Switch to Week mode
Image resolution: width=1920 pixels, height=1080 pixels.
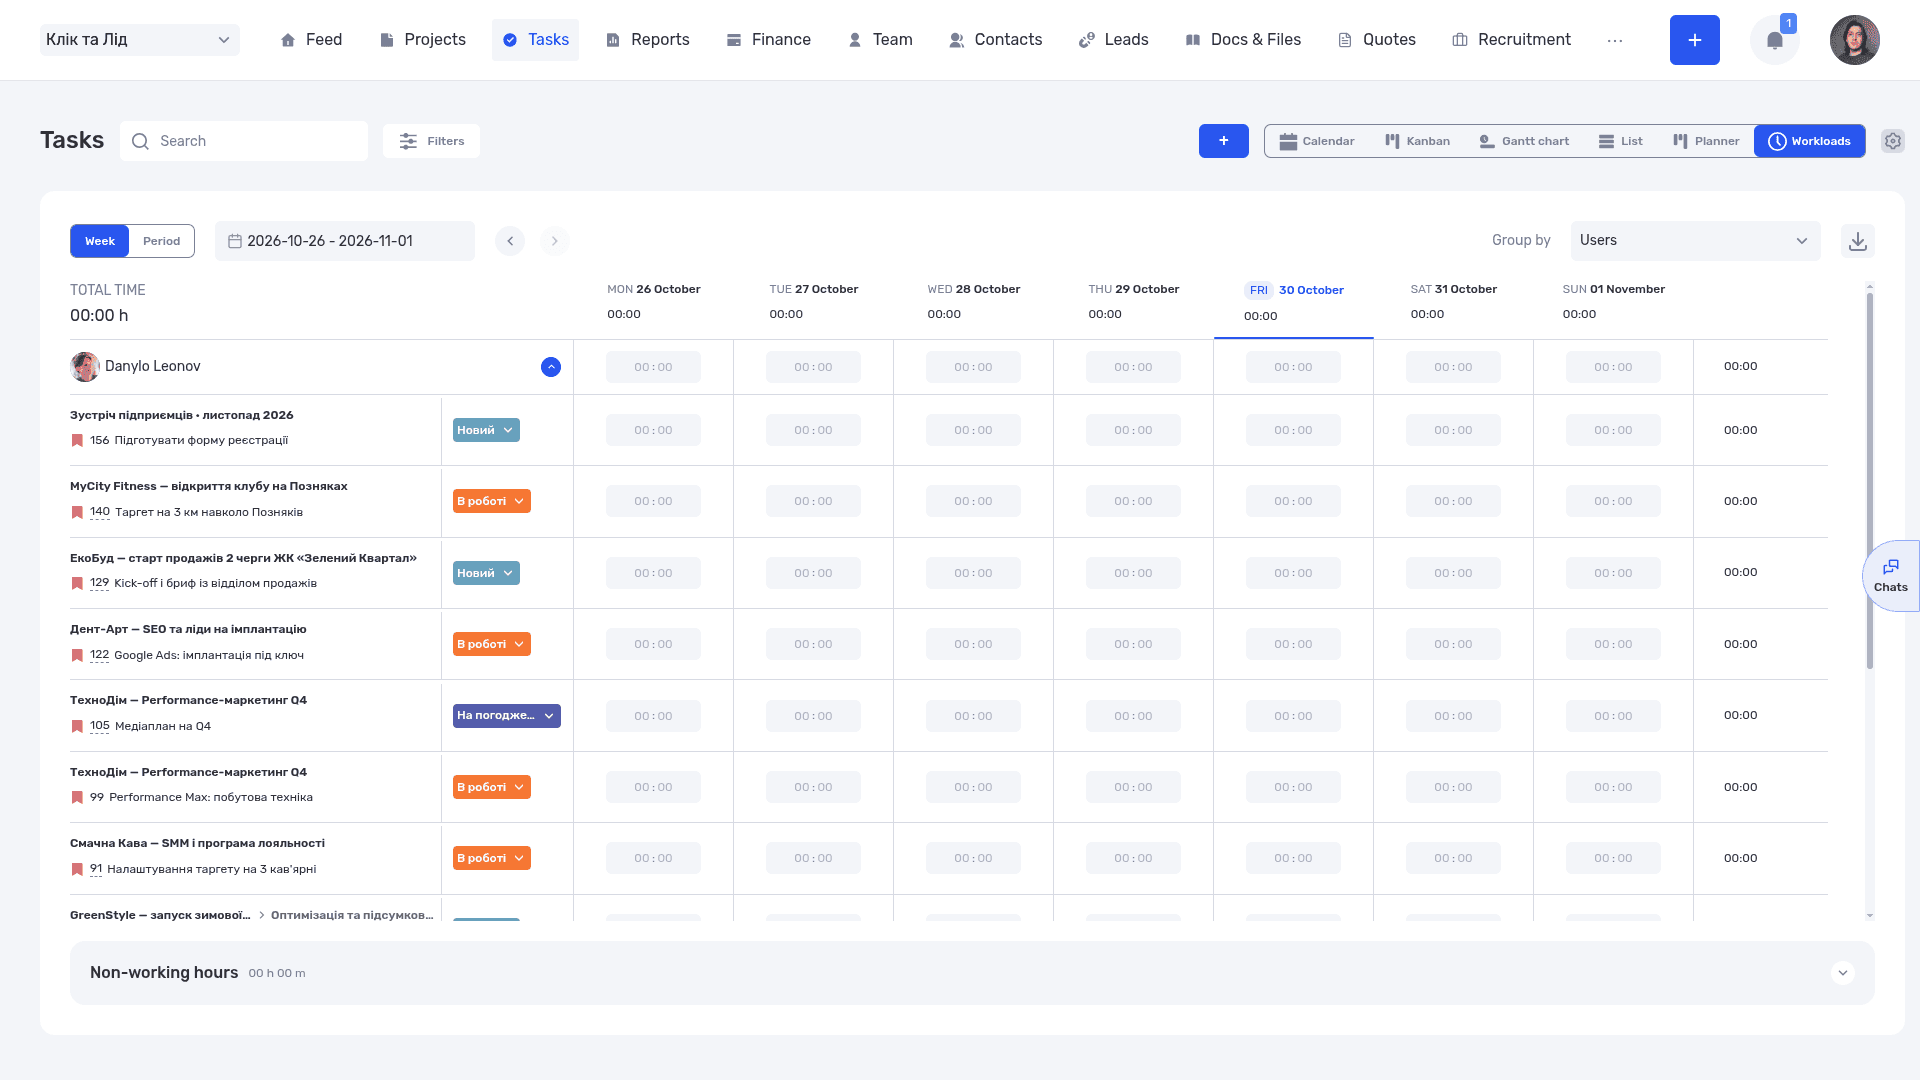coord(100,241)
